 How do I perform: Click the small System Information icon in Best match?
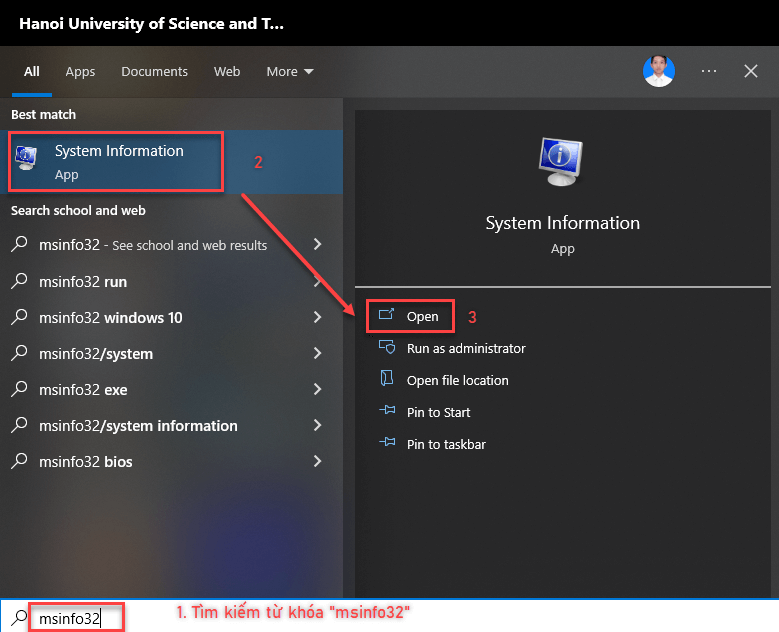(x=26, y=158)
